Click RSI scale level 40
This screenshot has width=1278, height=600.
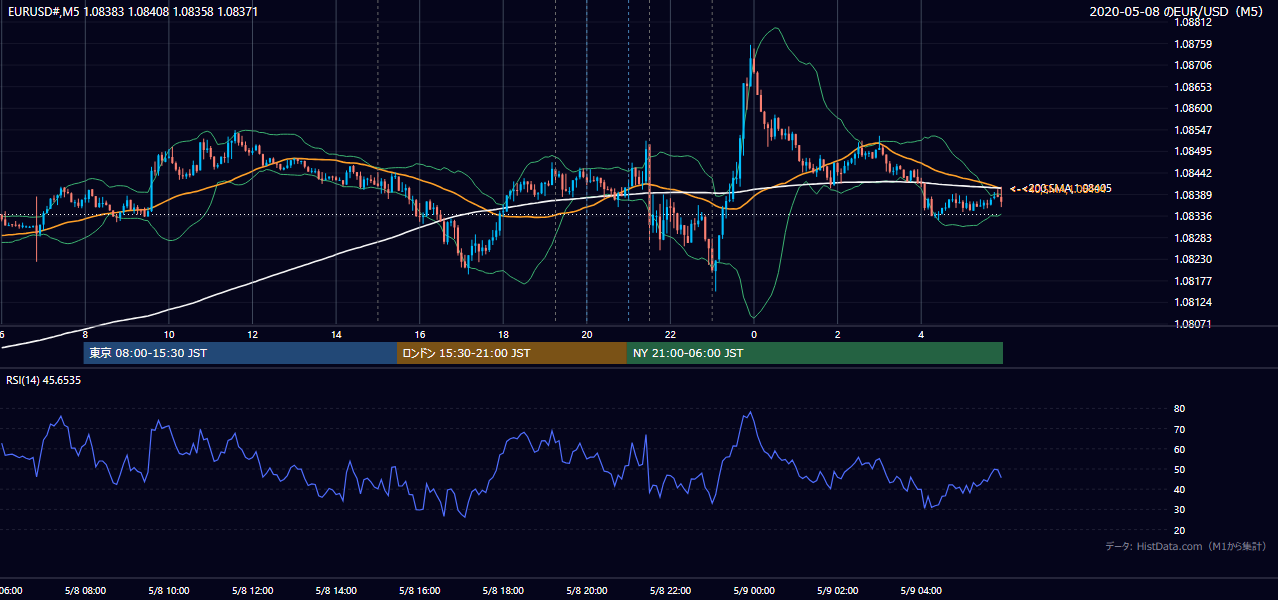(1179, 489)
